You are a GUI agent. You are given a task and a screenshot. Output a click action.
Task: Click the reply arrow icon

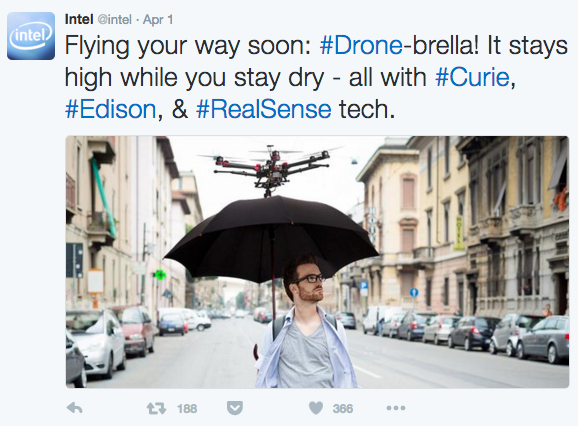coord(74,408)
